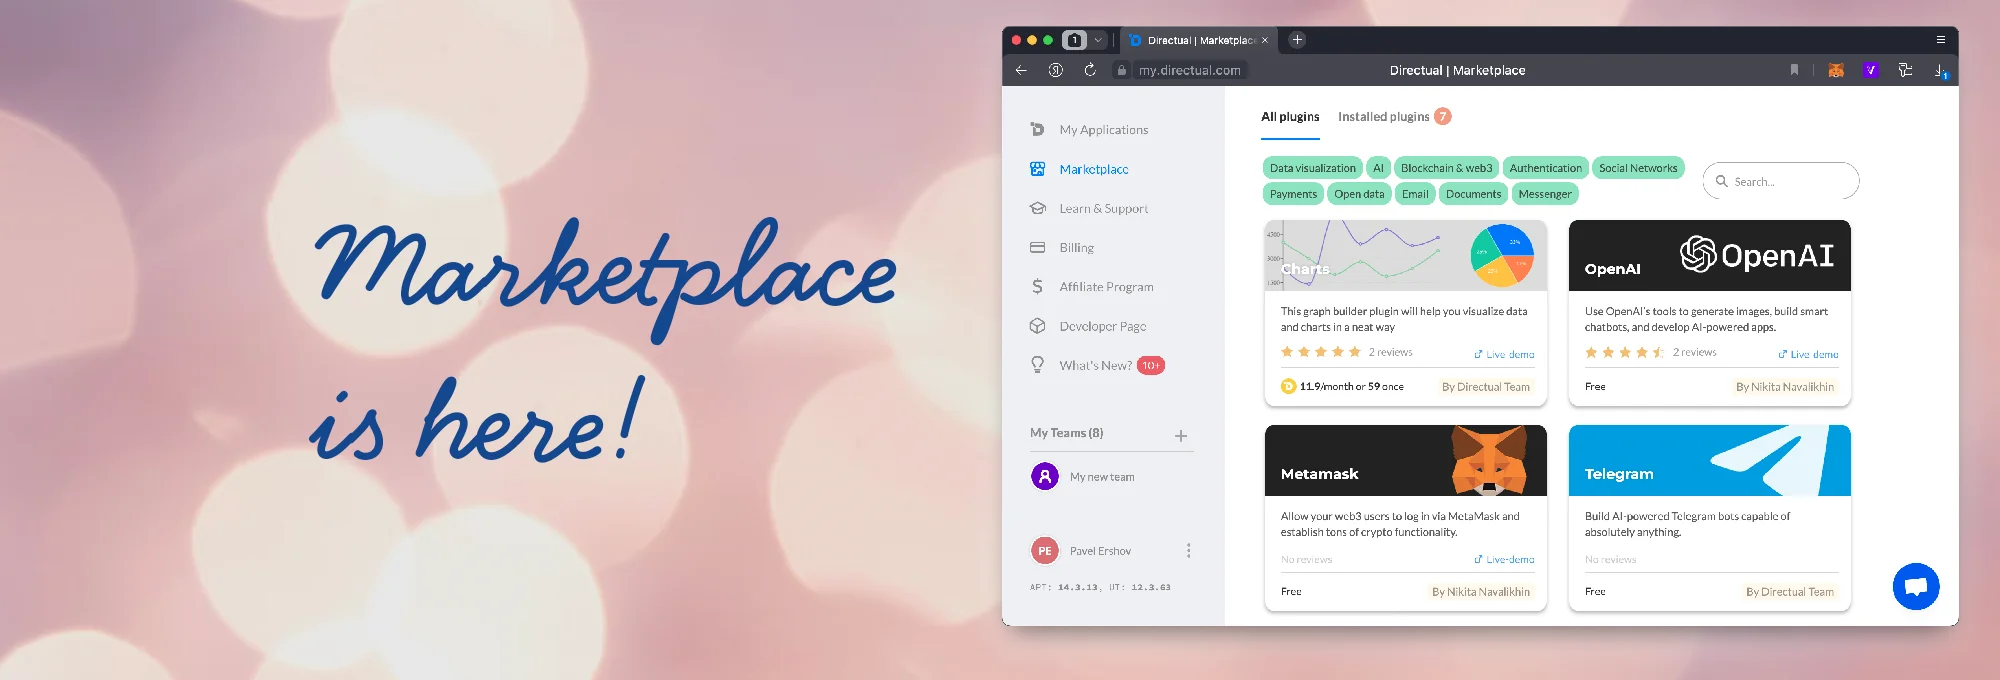Click the OpenAI card star rating
Screen dimensions: 2000x680
1624,352
